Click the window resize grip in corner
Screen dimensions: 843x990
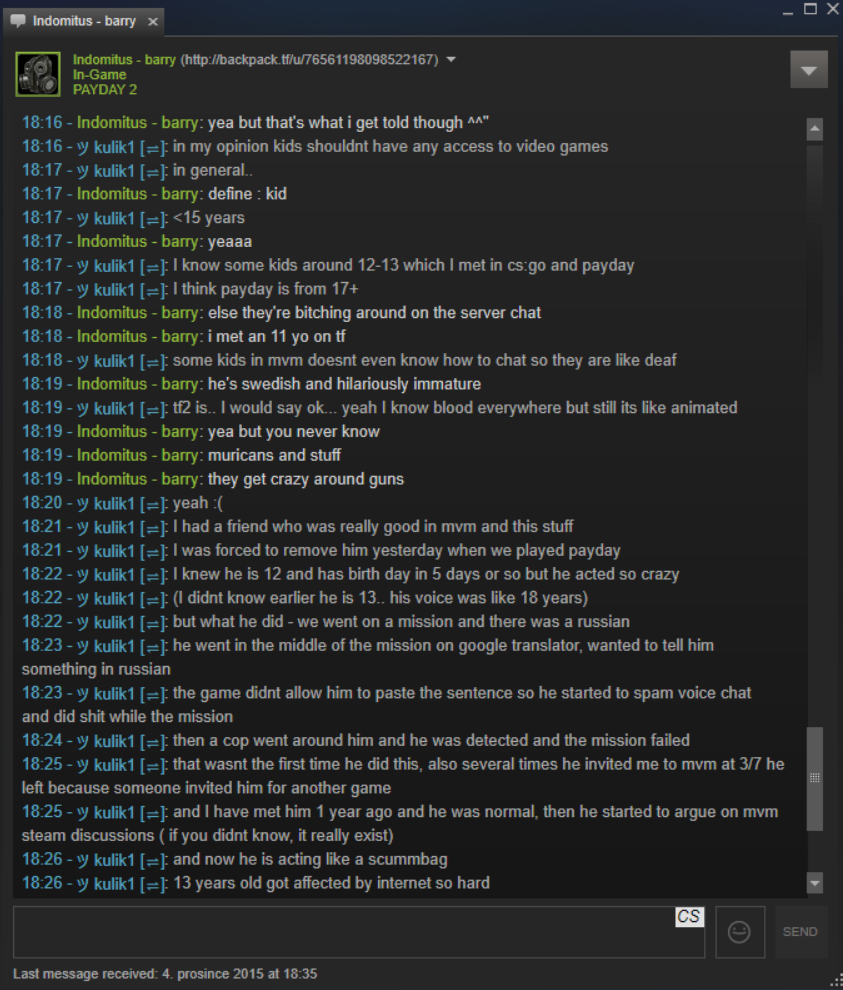point(836,982)
